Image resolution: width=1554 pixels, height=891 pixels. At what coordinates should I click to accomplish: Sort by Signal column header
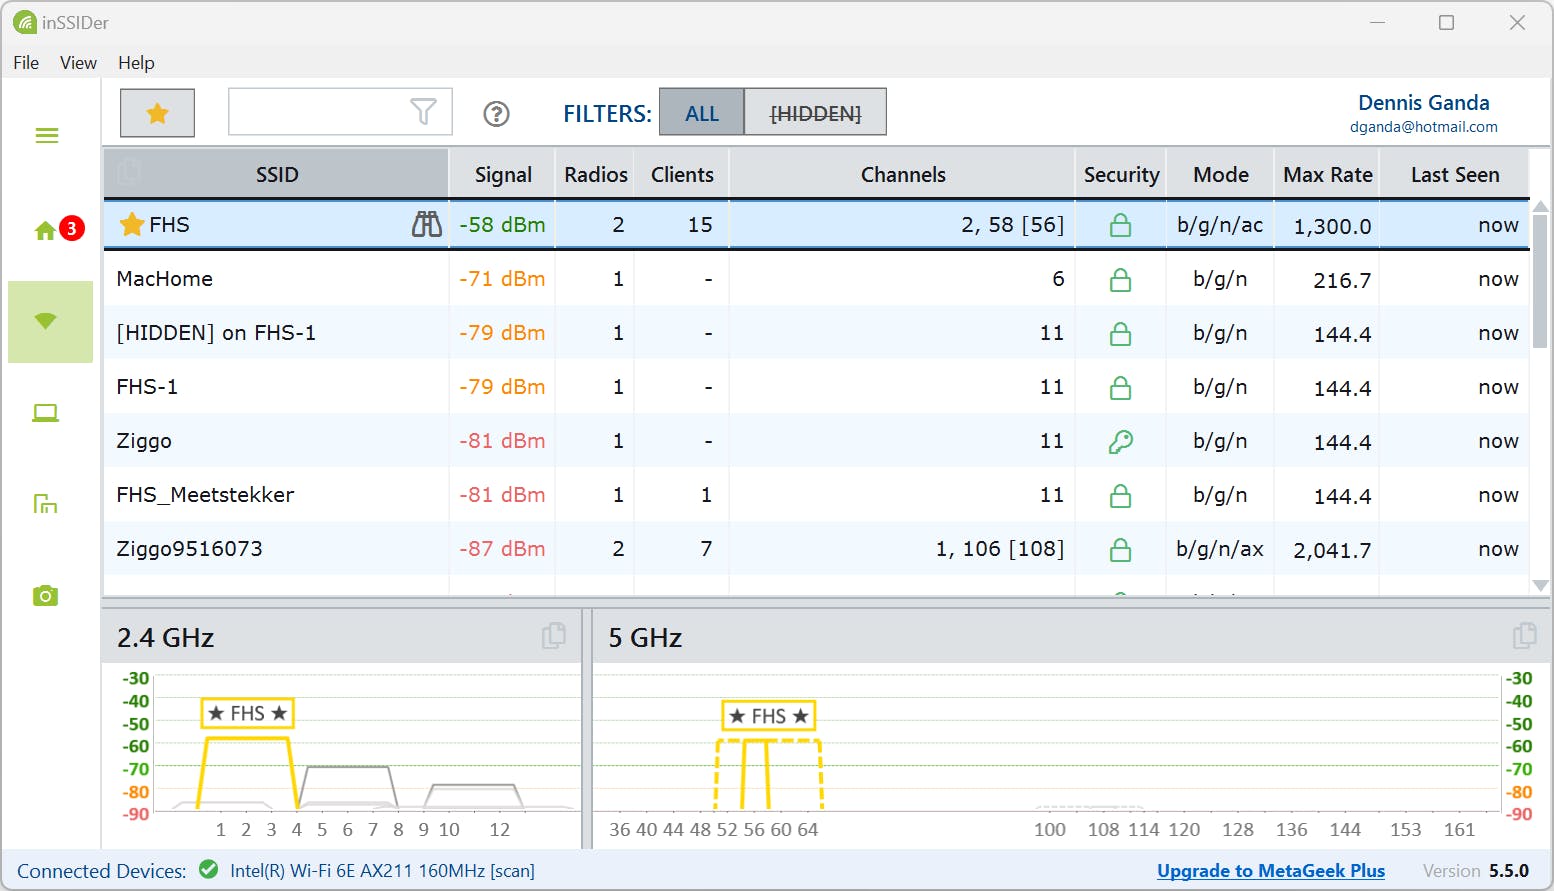click(502, 175)
